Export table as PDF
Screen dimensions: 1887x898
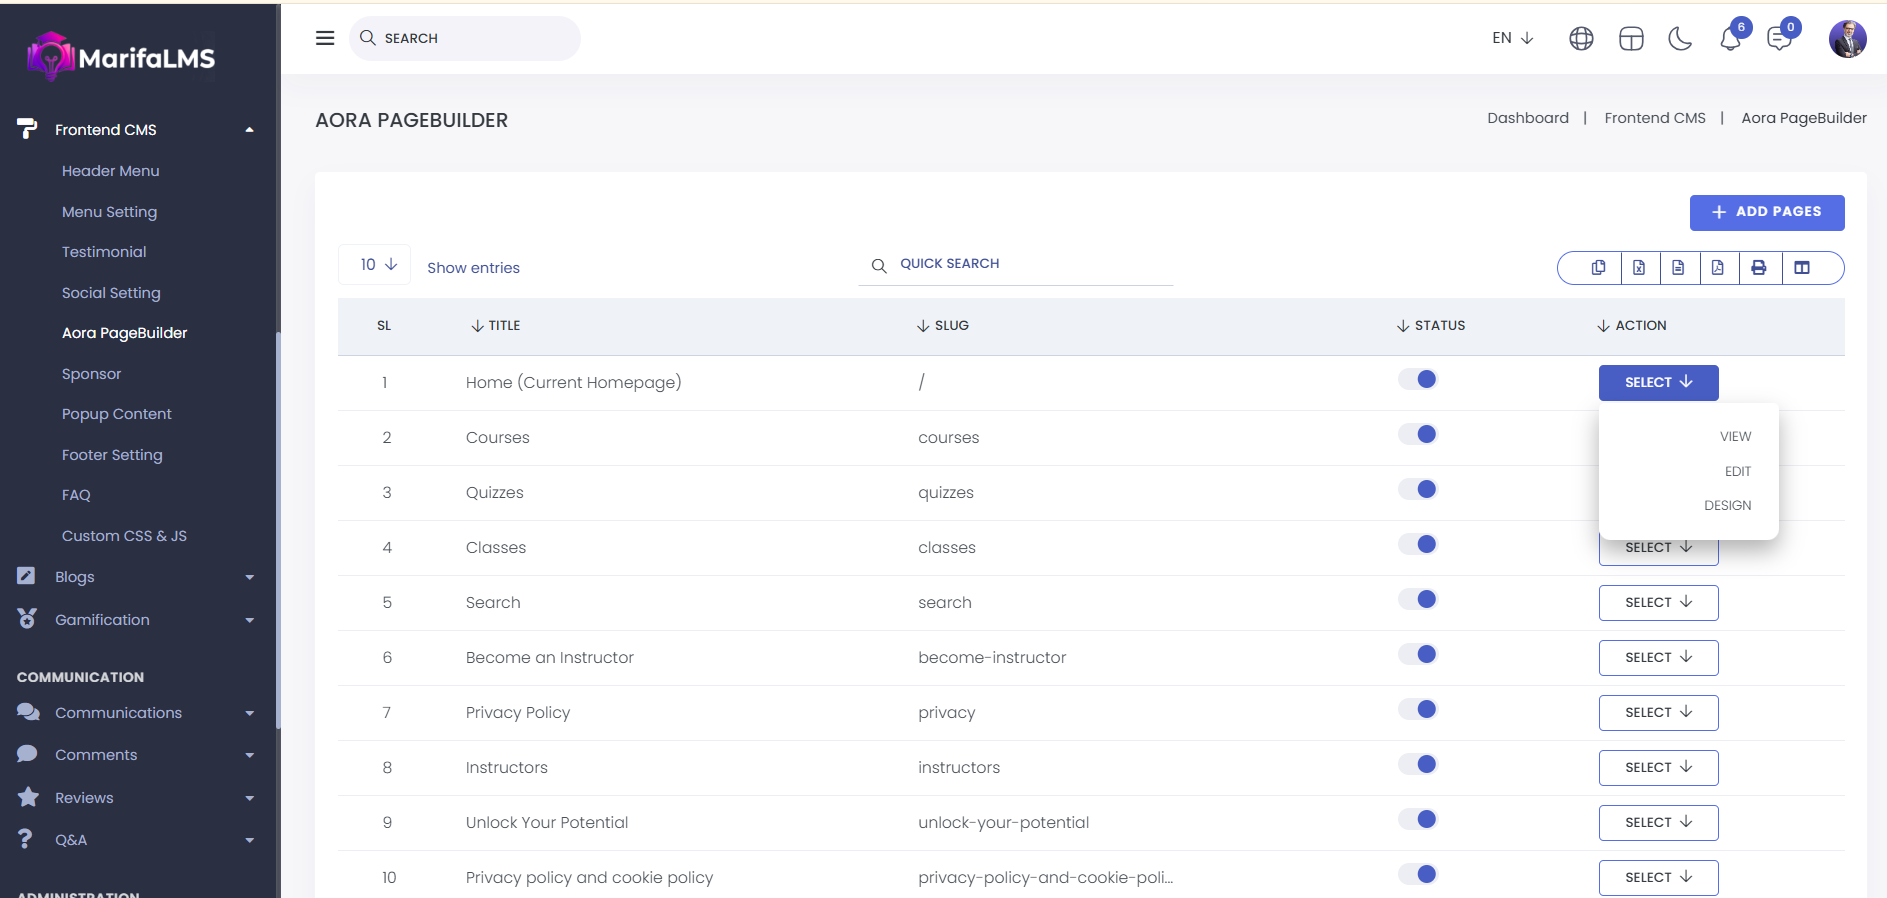(x=1718, y=268)
